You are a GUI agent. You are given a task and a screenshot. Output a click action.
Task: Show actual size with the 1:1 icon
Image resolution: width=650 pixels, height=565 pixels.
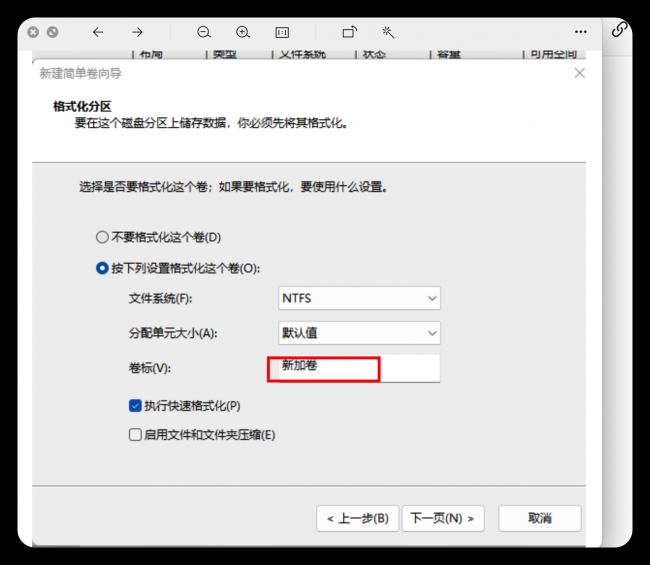282,32
